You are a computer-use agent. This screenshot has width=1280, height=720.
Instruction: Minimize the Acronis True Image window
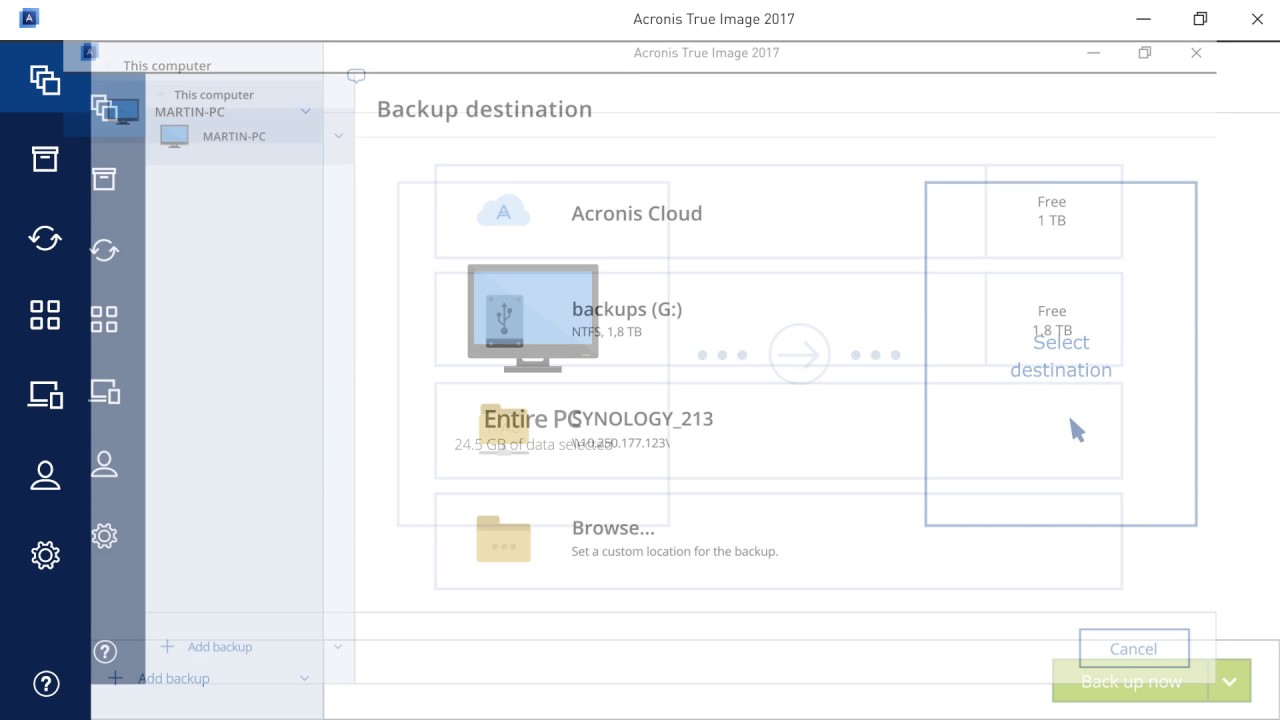tap(1142, 19)
